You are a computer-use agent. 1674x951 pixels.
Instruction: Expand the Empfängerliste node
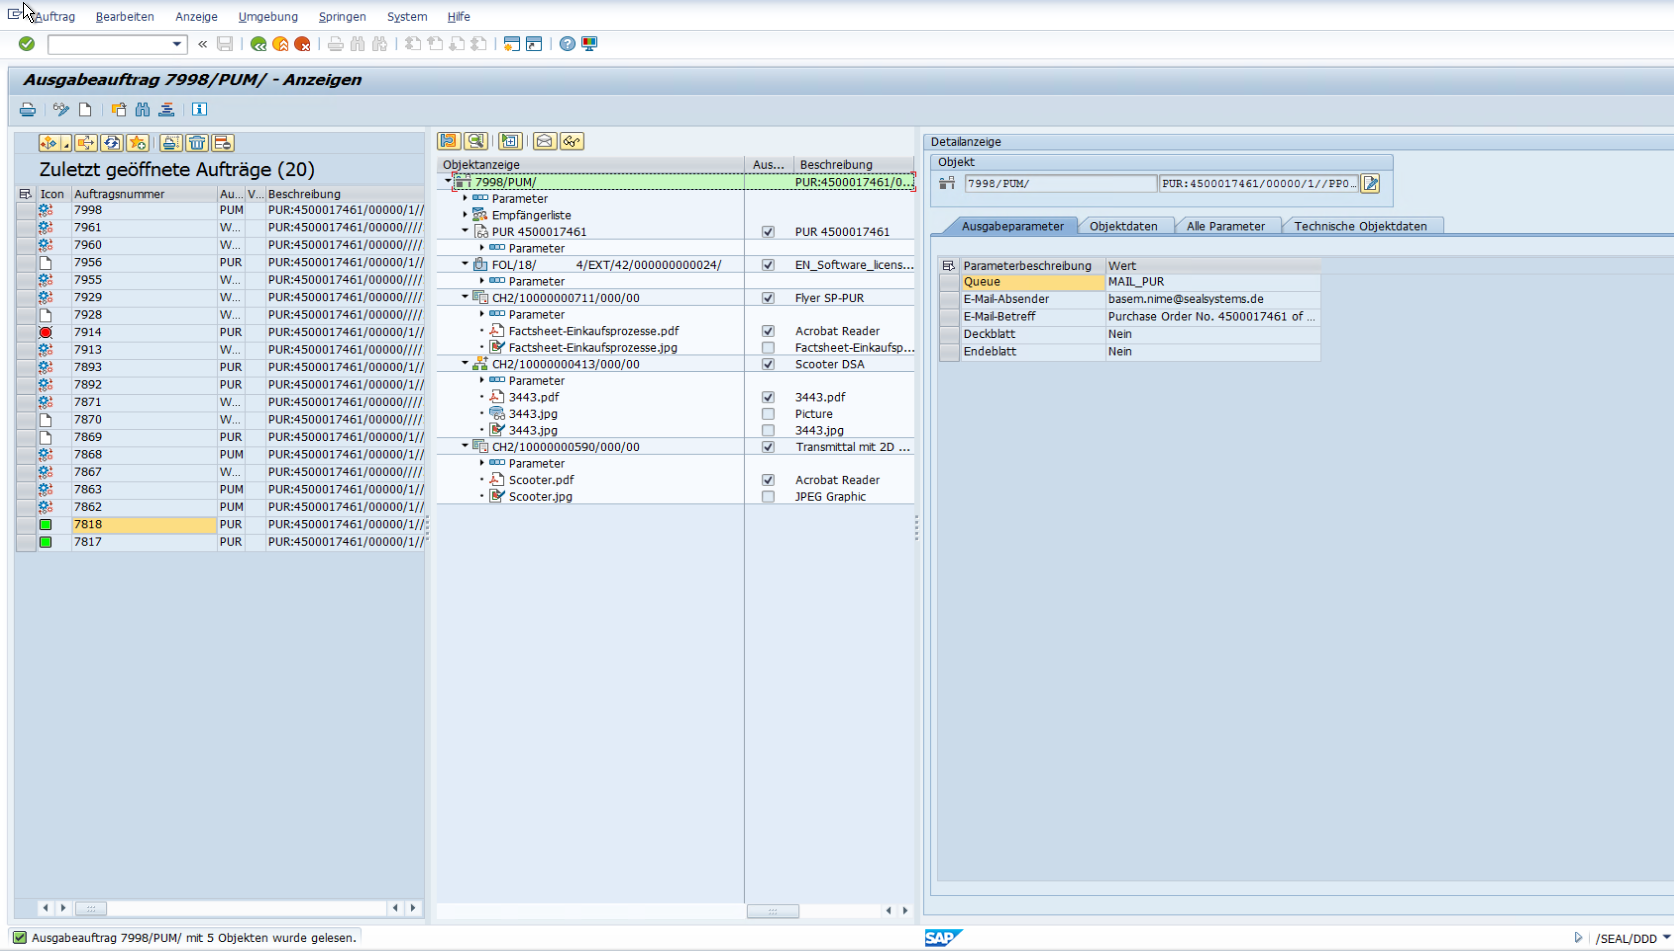(x=465, y=215)
